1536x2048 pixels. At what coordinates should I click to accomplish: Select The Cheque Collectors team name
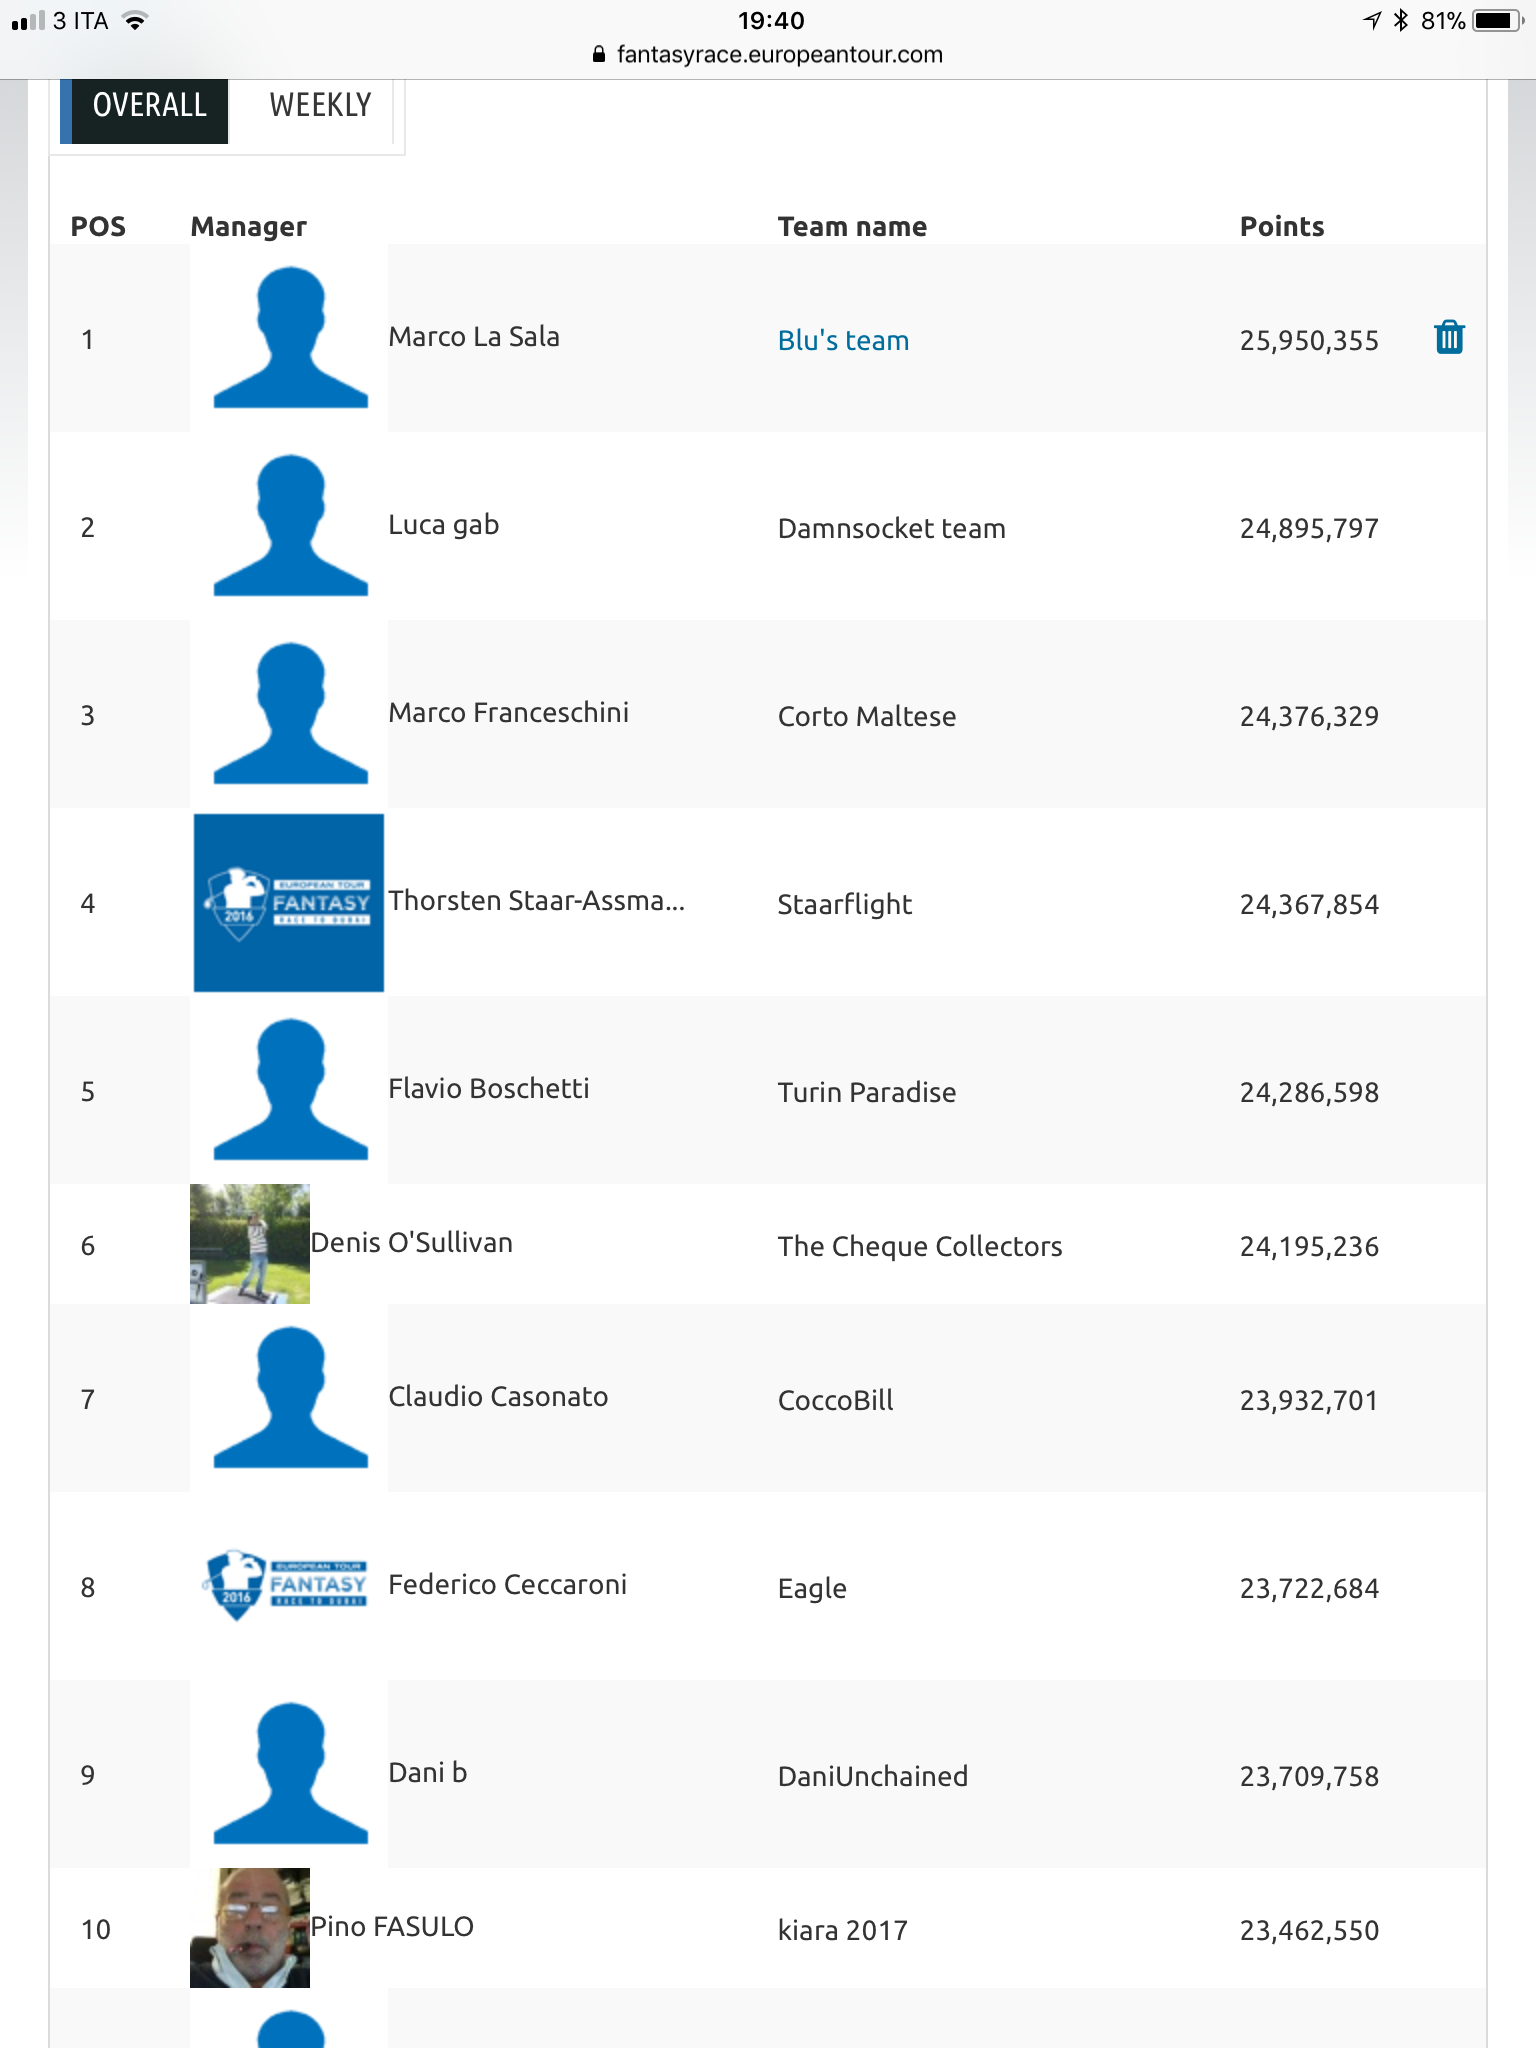(920, 1247)
